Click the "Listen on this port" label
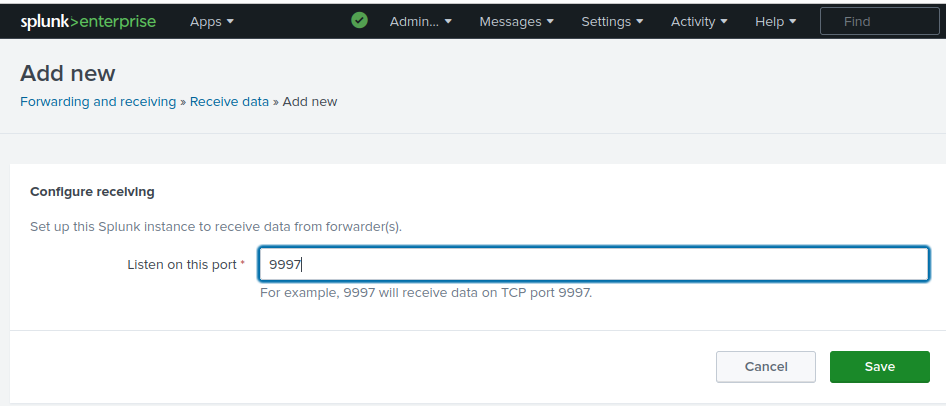Viewport: 946px width, 406px height. click(x=181, y=265)
